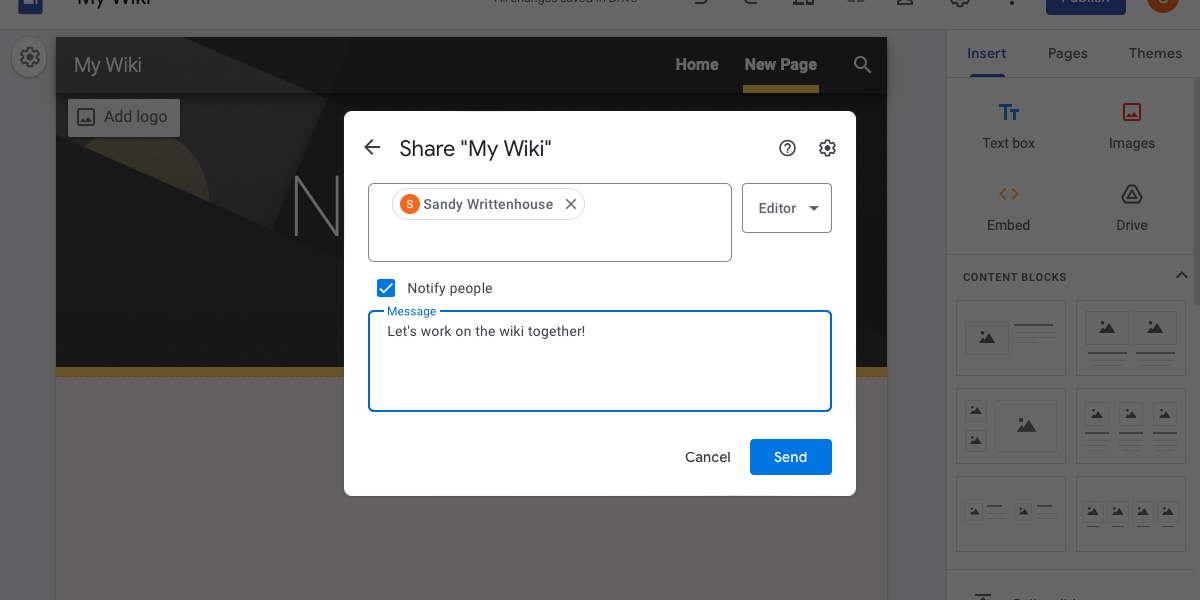
Task: Send the share invitation
Action: tap(791, 457)
